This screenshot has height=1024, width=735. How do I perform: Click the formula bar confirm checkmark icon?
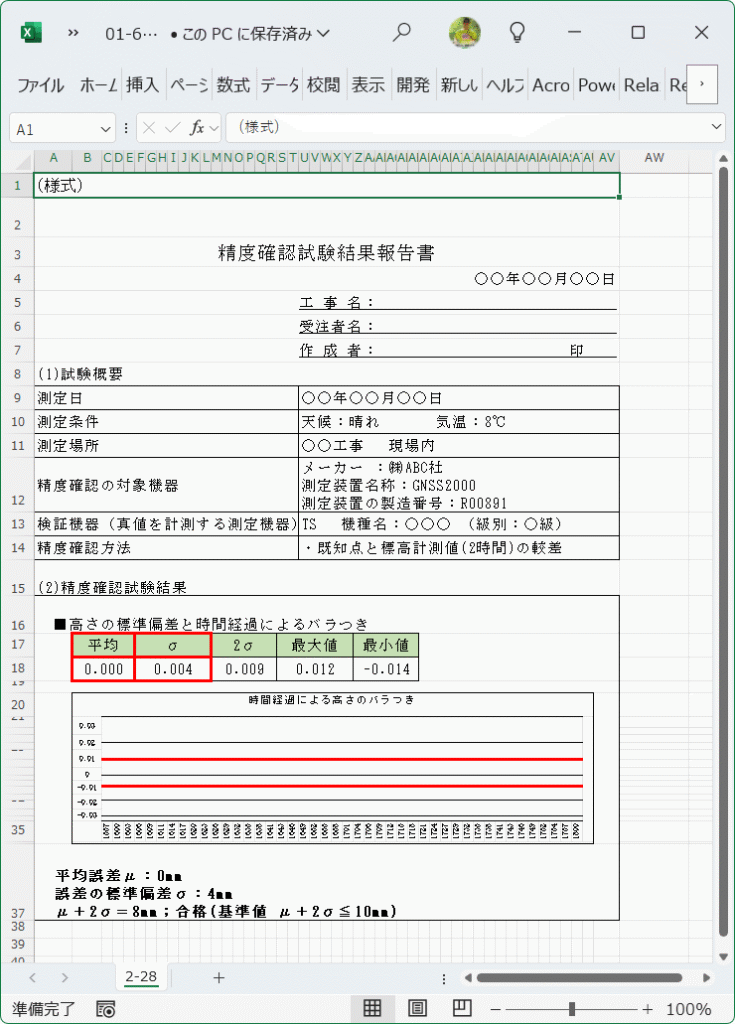[172, 128]
